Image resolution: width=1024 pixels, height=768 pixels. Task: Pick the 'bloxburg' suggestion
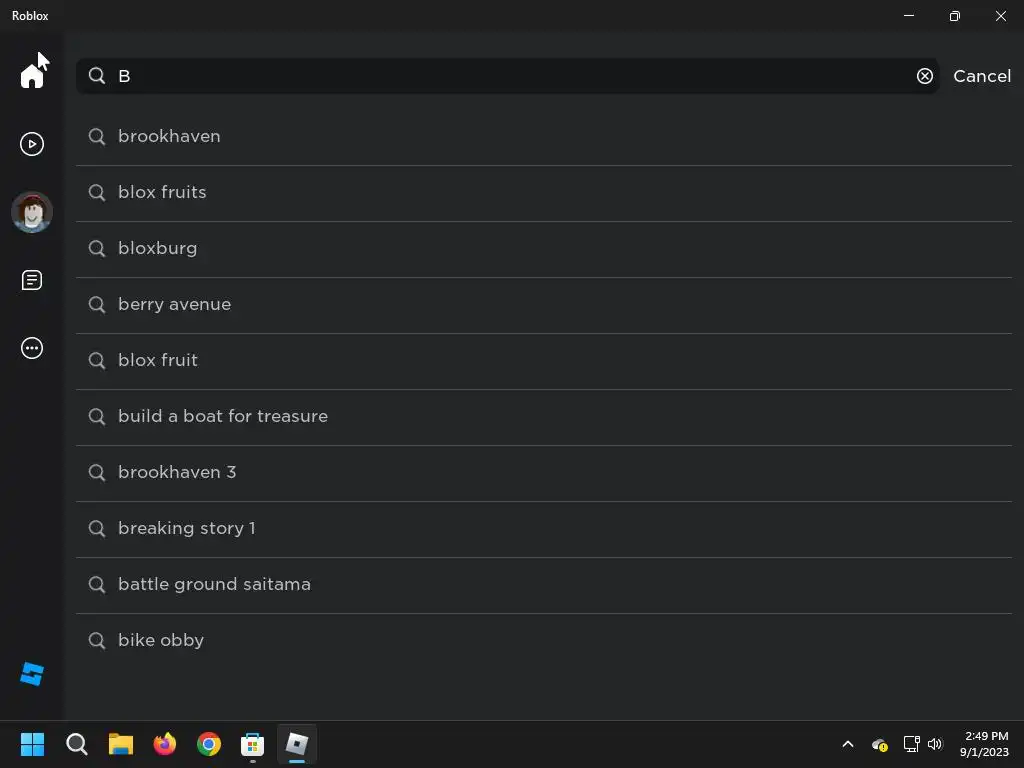click(x=544, y=249)
